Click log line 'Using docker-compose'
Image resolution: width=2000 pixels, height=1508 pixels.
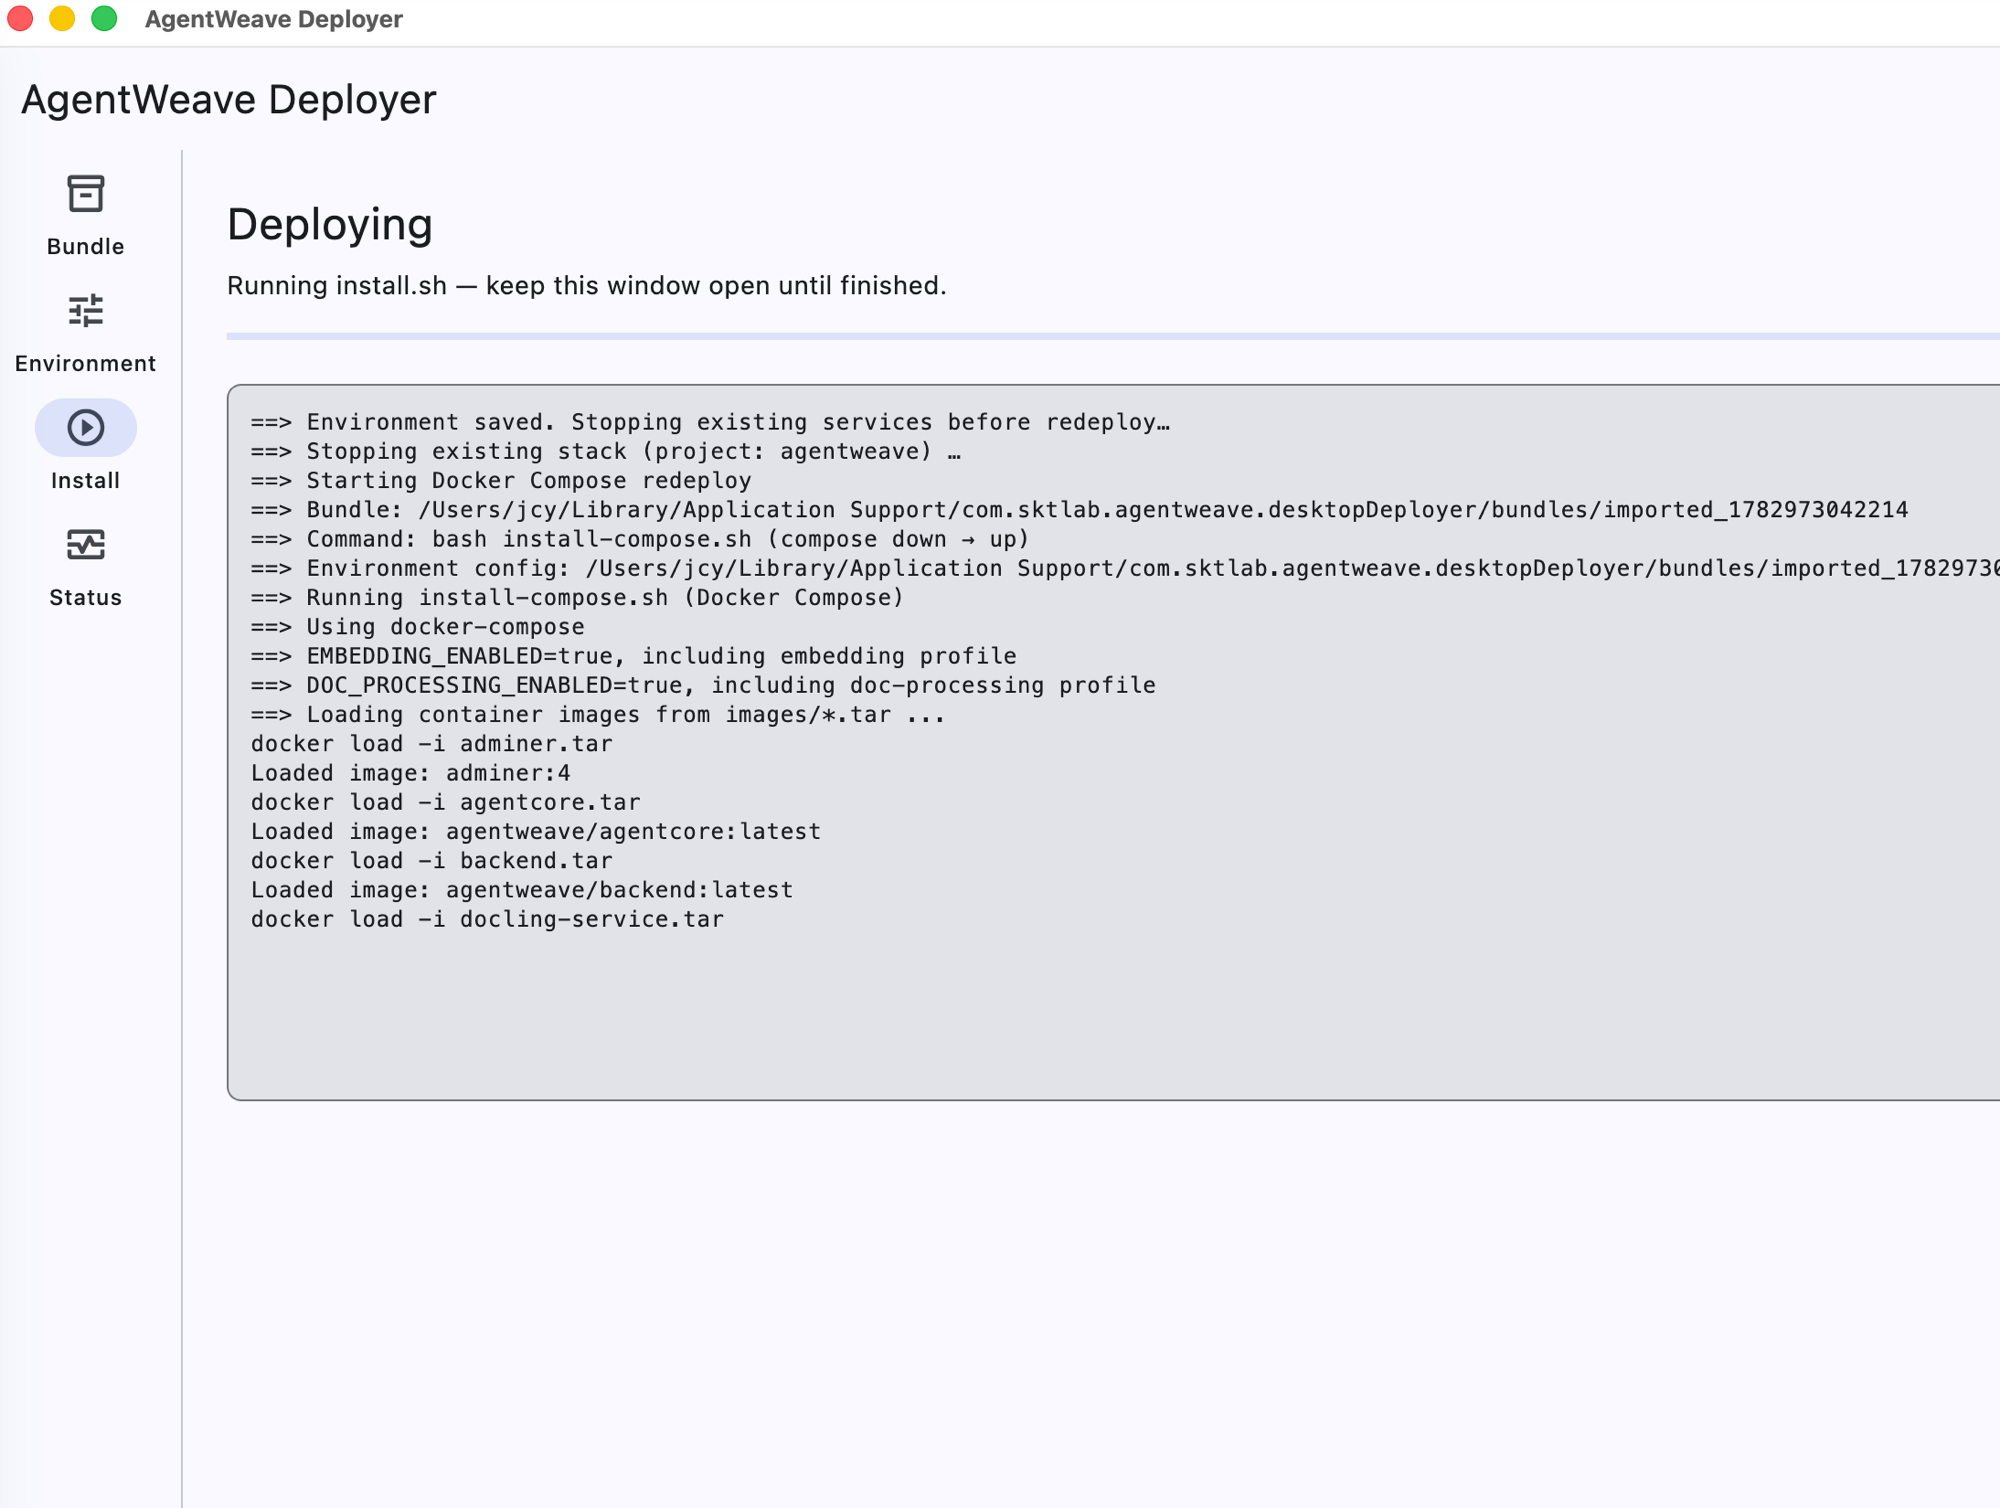point(417,627)
